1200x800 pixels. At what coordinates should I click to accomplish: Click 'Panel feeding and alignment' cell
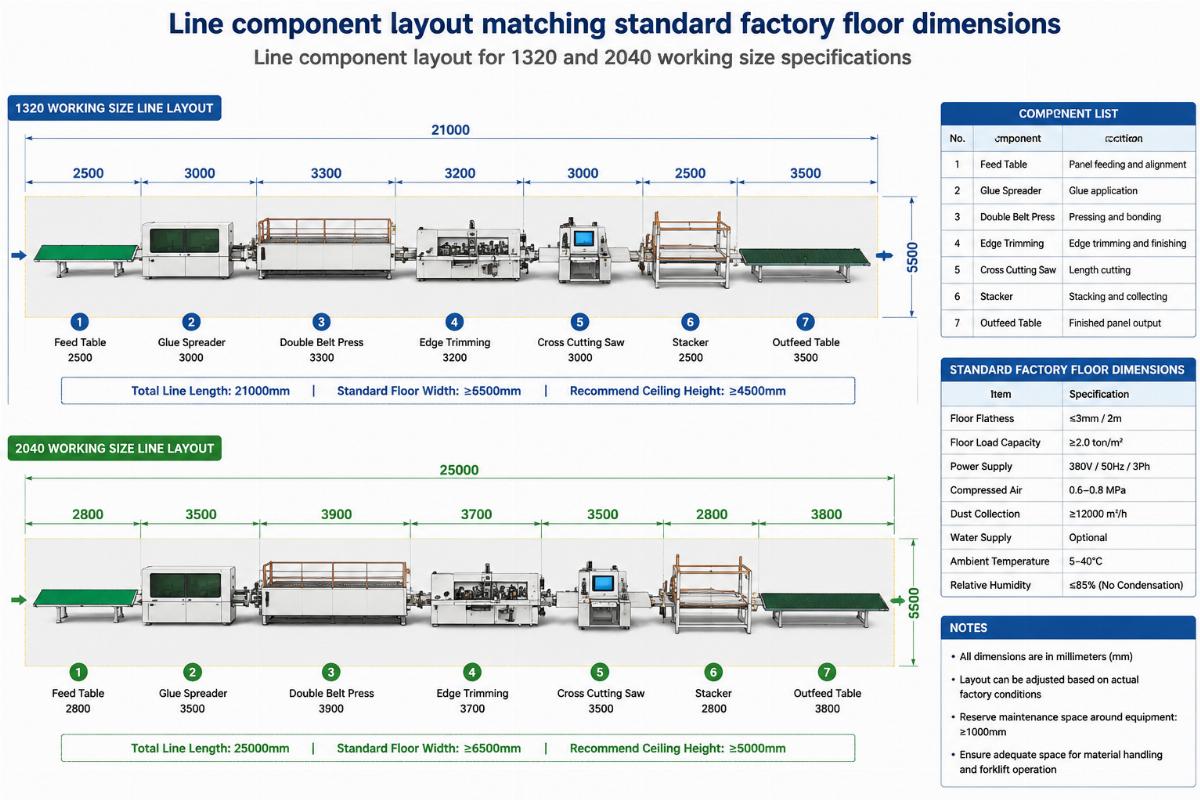(x=1127, y=164)
